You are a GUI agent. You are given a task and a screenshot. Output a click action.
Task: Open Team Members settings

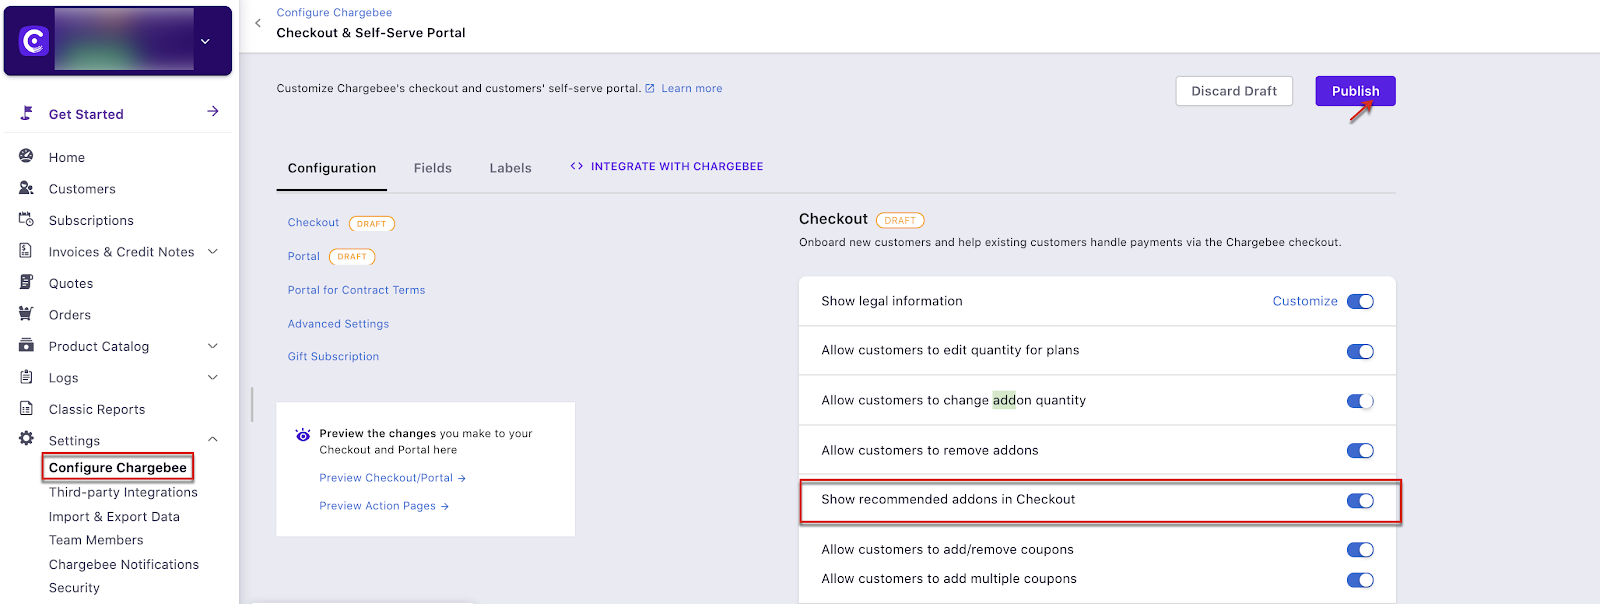coord(96,540)
